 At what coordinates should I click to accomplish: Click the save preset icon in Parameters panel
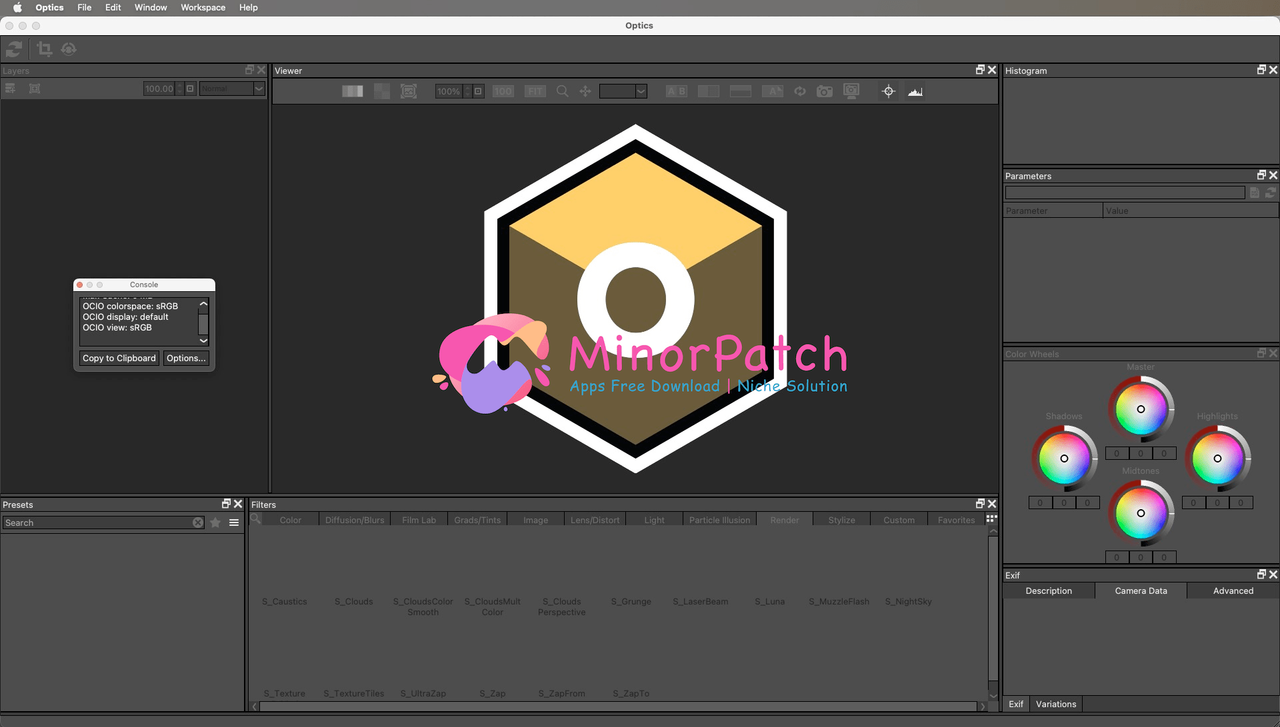pos(1255,193)
